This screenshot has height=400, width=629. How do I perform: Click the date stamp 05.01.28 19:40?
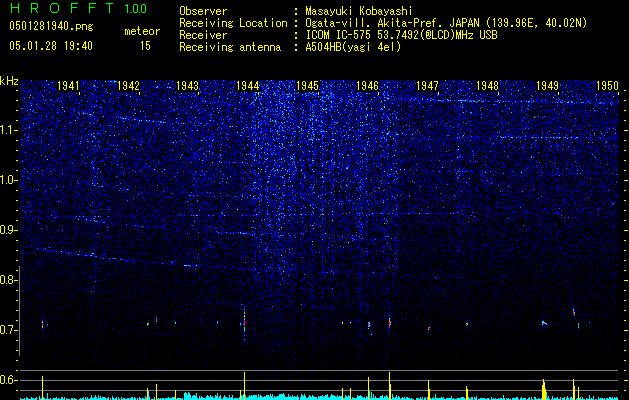pyautogui.click(x=51, y=46)
